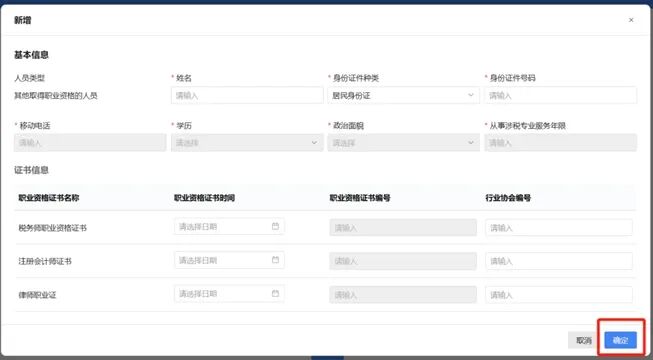The height and width of the screenshot is (360, 653).
Task: Click the 取消 button
Action: pos(584,340)
